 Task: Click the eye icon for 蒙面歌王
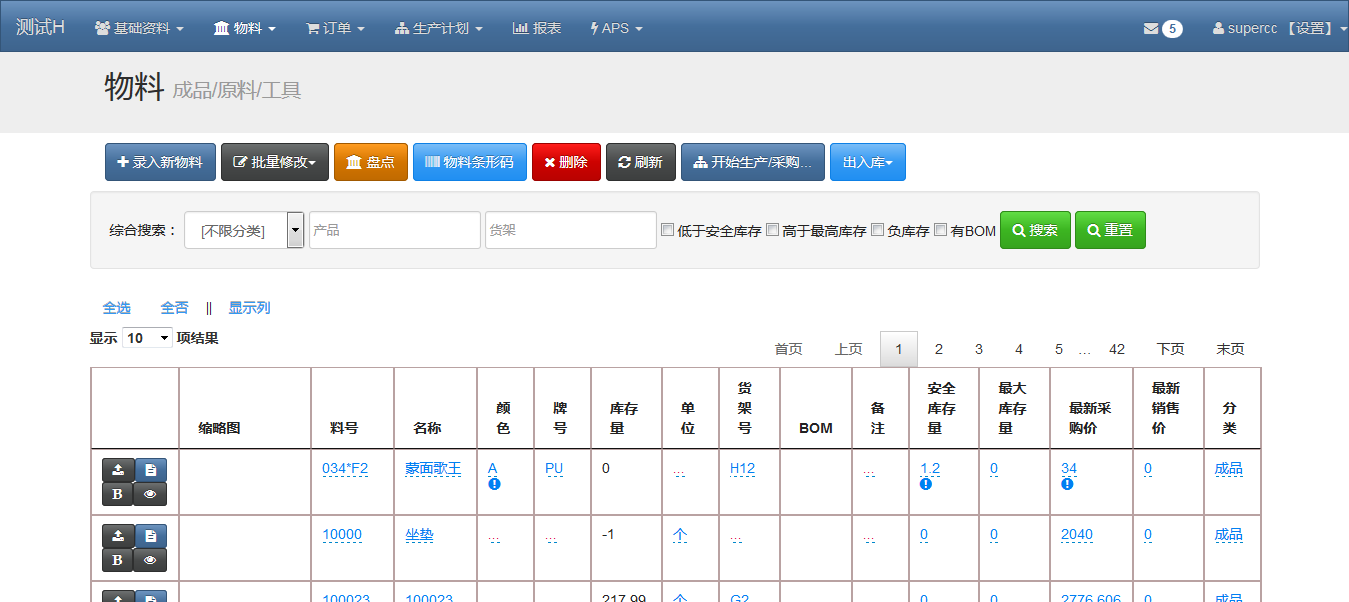[150, 494]
